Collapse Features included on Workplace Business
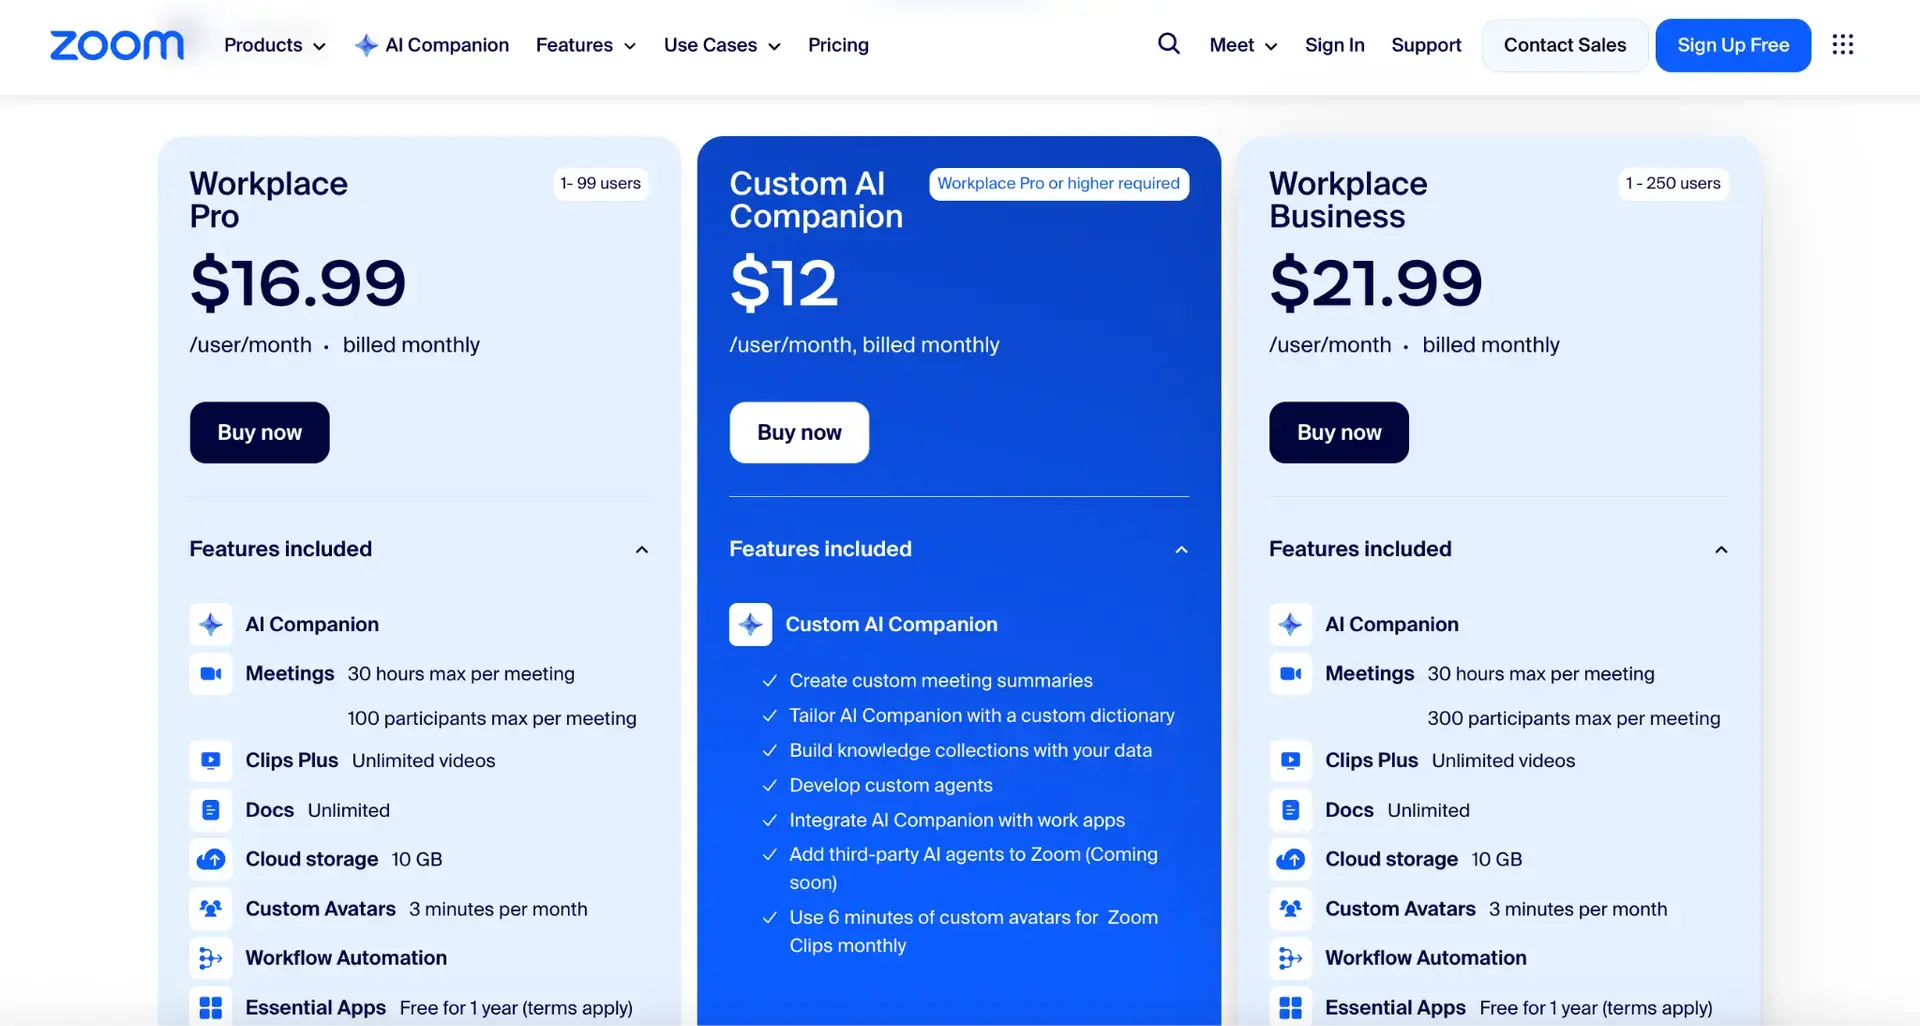Viewport: 1920px width, 1026px height. tap(1721, 549)
